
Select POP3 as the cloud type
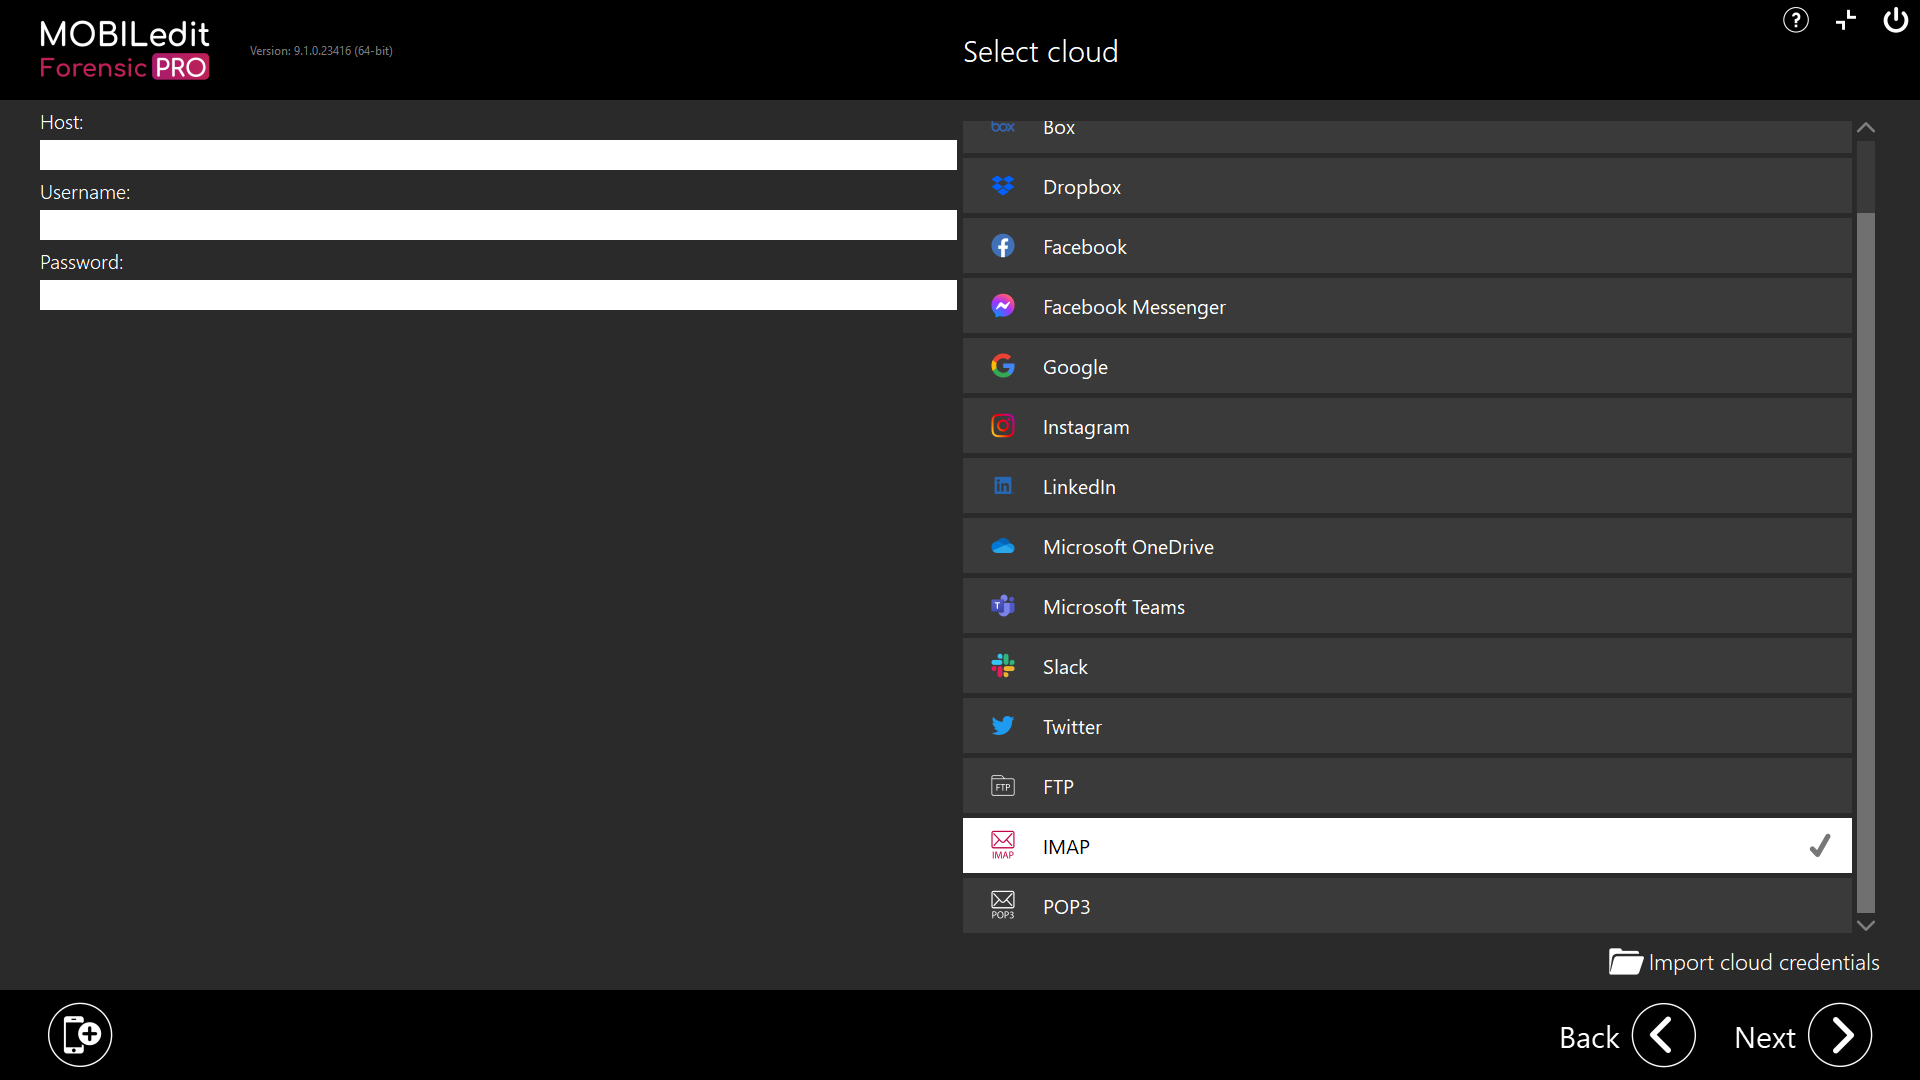click(1406, 906)
